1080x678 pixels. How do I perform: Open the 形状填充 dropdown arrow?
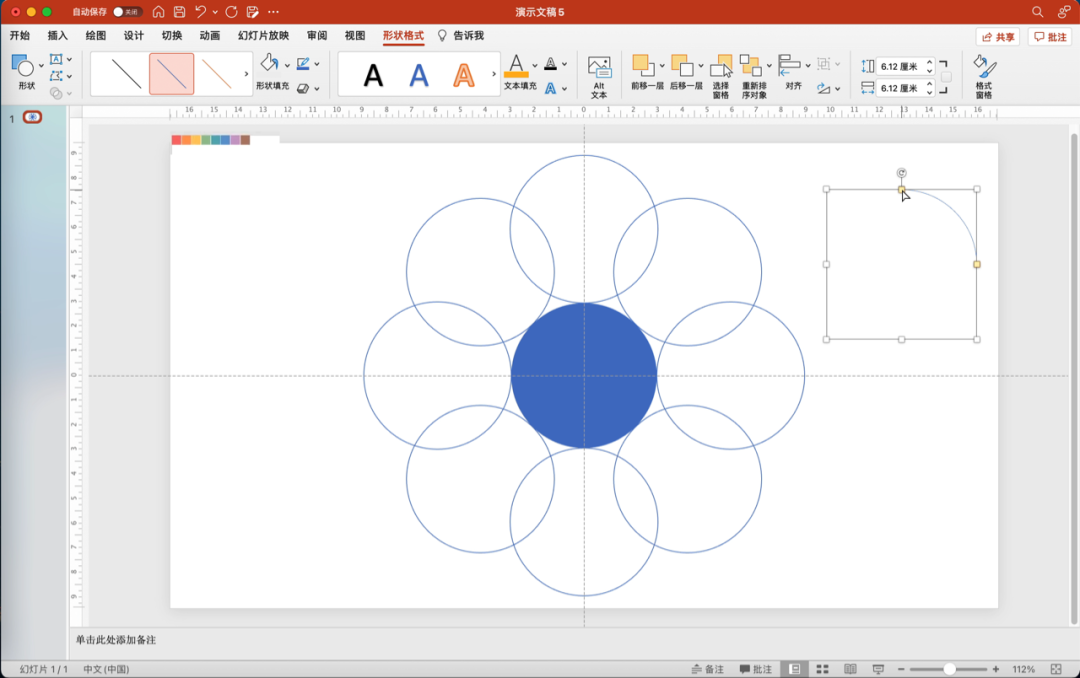(x=287, y=65)
